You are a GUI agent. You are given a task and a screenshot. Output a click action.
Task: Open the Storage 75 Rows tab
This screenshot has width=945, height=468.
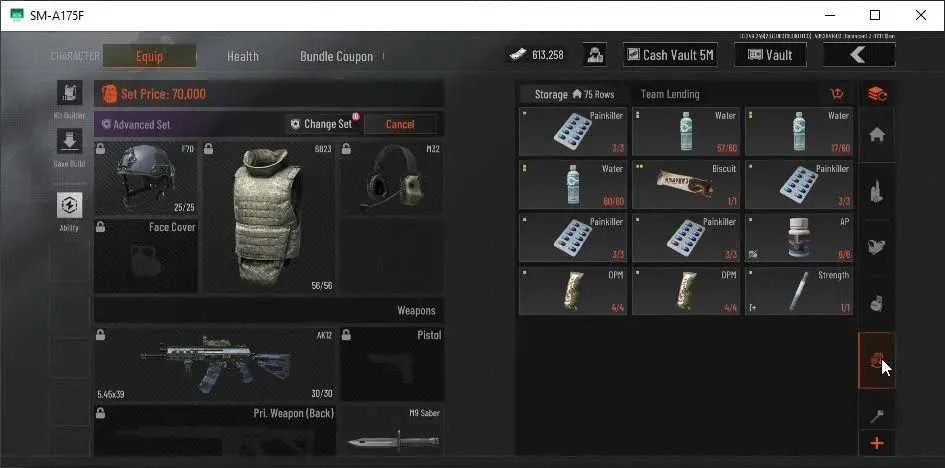coord(574,95)
